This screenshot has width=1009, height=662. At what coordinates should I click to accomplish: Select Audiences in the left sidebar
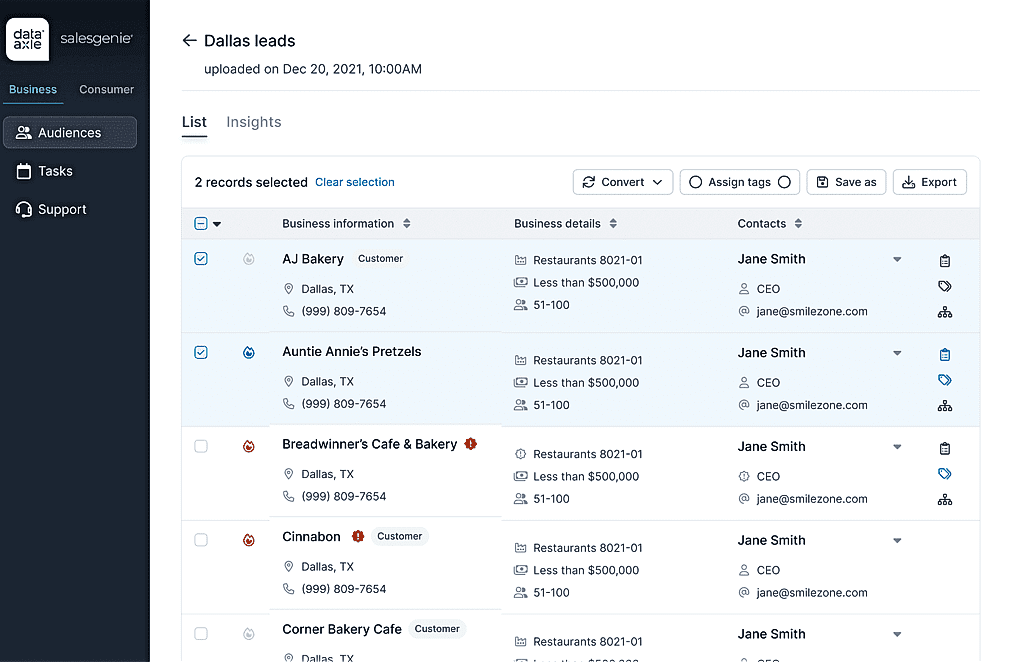(x=69, y=132)
